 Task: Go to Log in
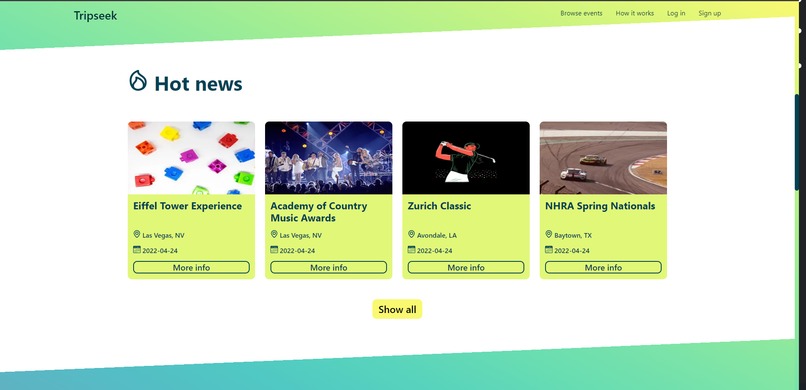tap(676, 13)
